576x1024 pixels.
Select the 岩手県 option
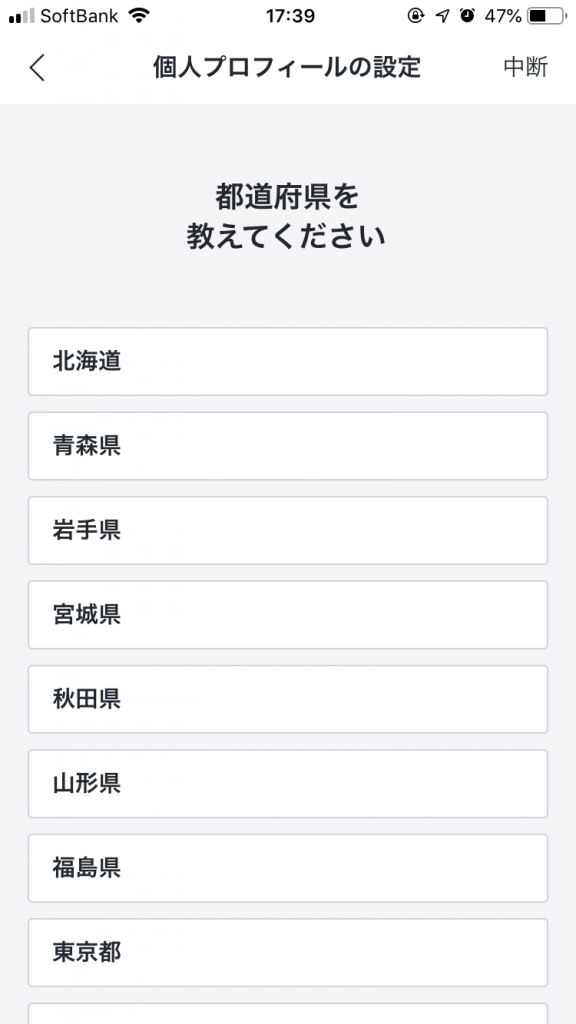[288, 530]
